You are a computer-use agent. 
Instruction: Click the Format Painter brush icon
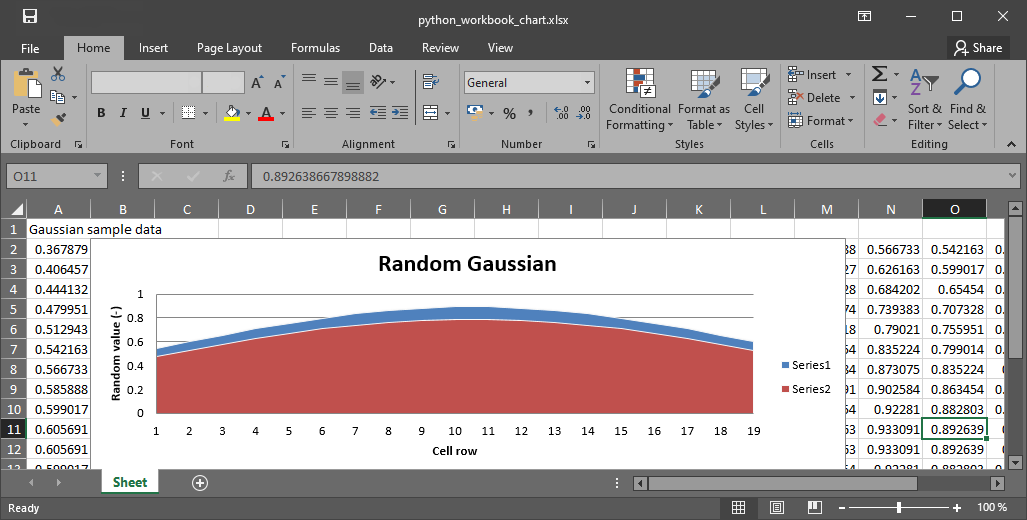click(x=58, y=119)
